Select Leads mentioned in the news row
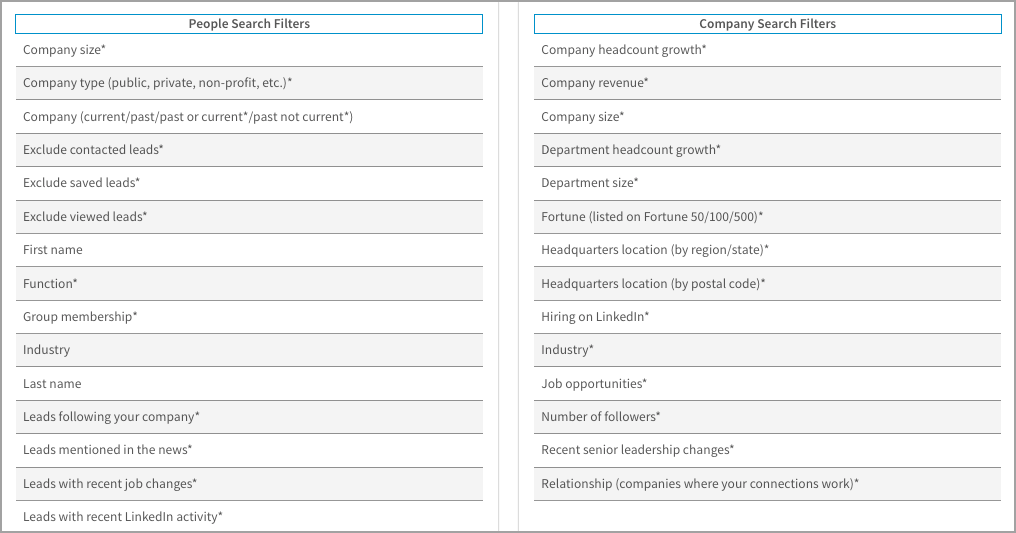The height and width of the screenshot is (533, 1016). click(107, 450)
